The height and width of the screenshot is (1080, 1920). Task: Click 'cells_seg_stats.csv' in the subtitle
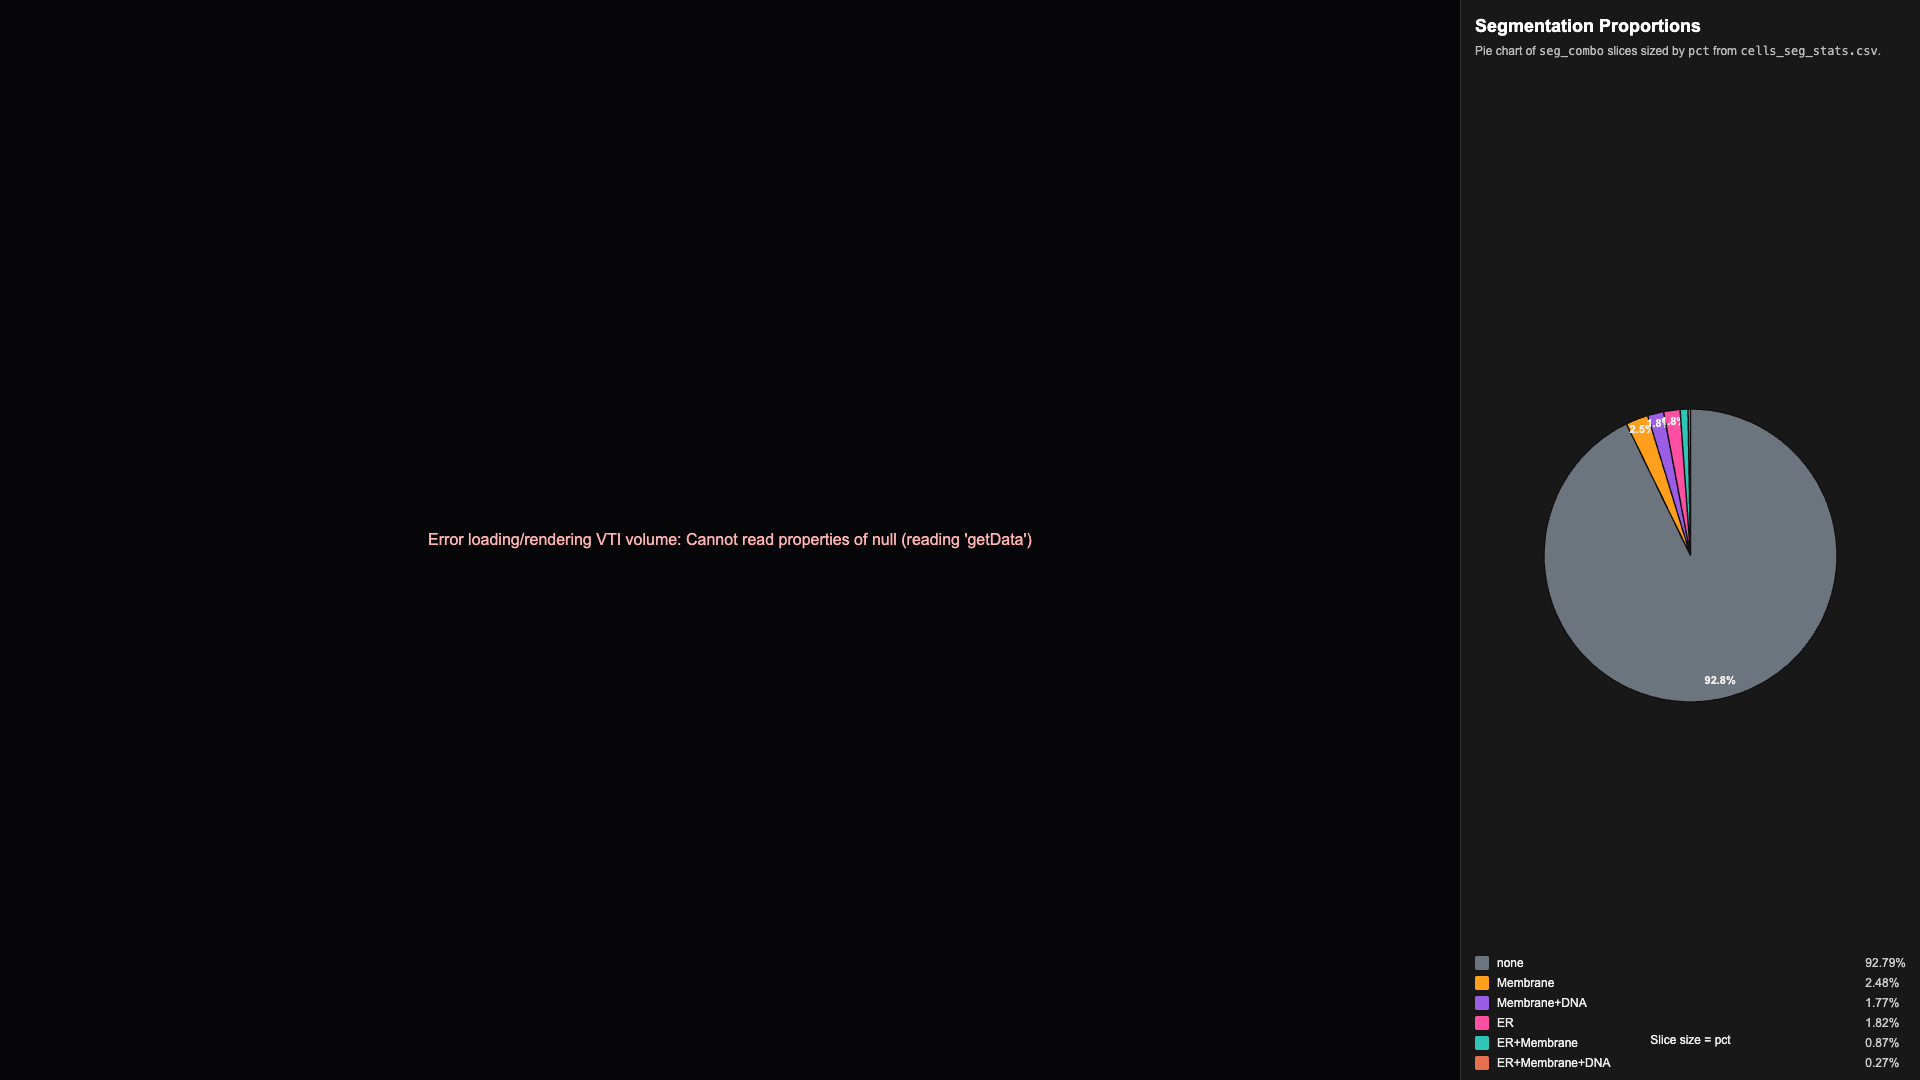(1808, 51)
